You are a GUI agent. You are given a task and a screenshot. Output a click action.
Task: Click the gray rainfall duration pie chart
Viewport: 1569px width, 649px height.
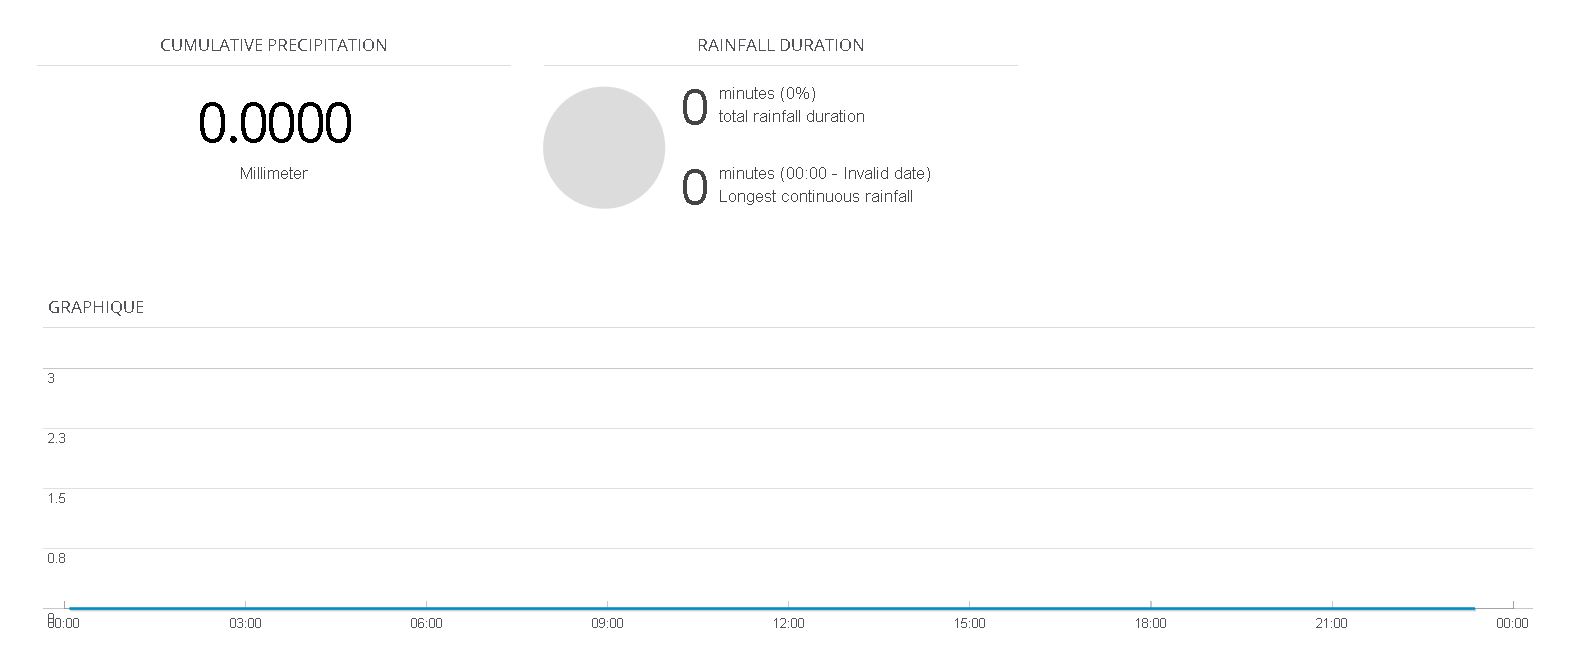click(x=603, y=148)
